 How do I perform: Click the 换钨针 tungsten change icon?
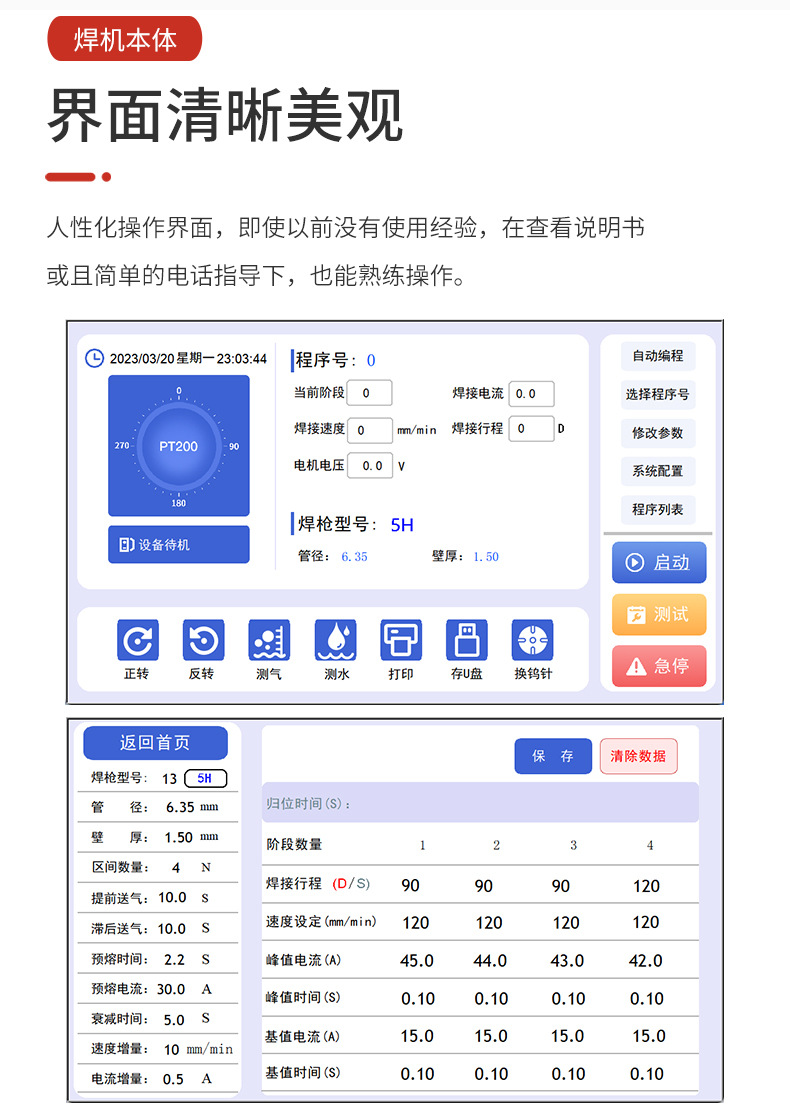(x=532, y=641)
